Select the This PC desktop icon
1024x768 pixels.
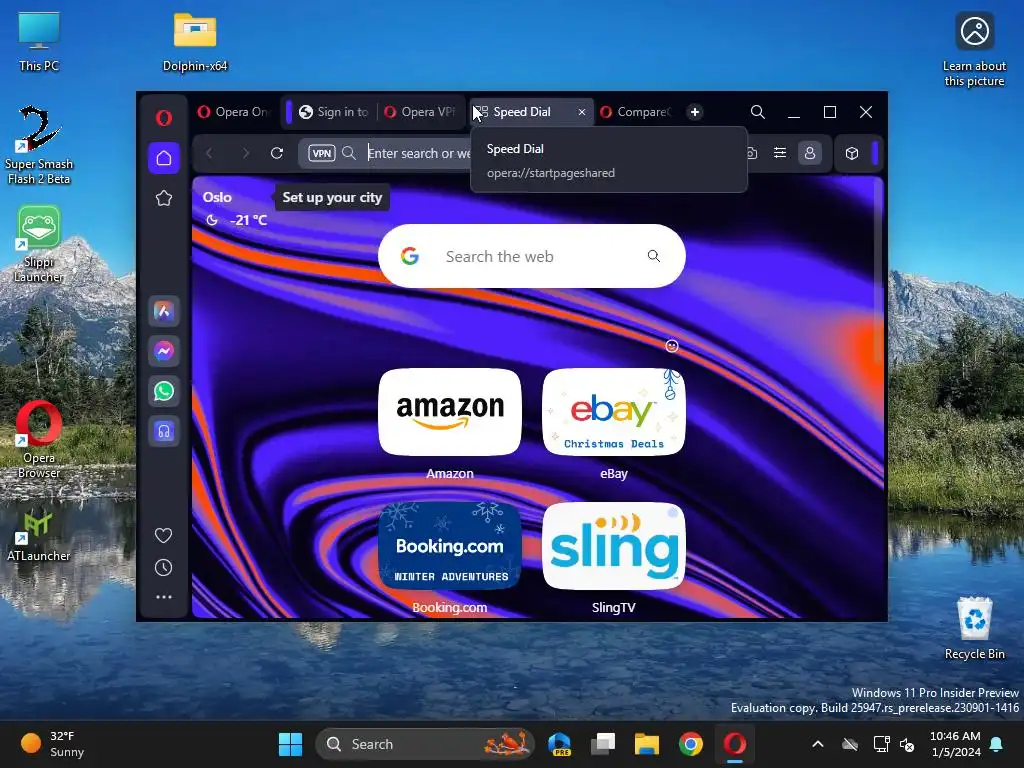pyautogui.click(x=39, y=42)
